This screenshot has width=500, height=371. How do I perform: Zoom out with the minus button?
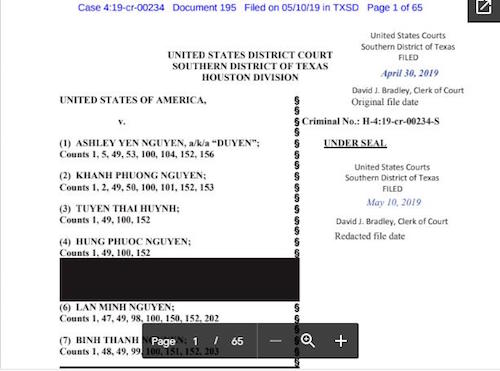276,341
